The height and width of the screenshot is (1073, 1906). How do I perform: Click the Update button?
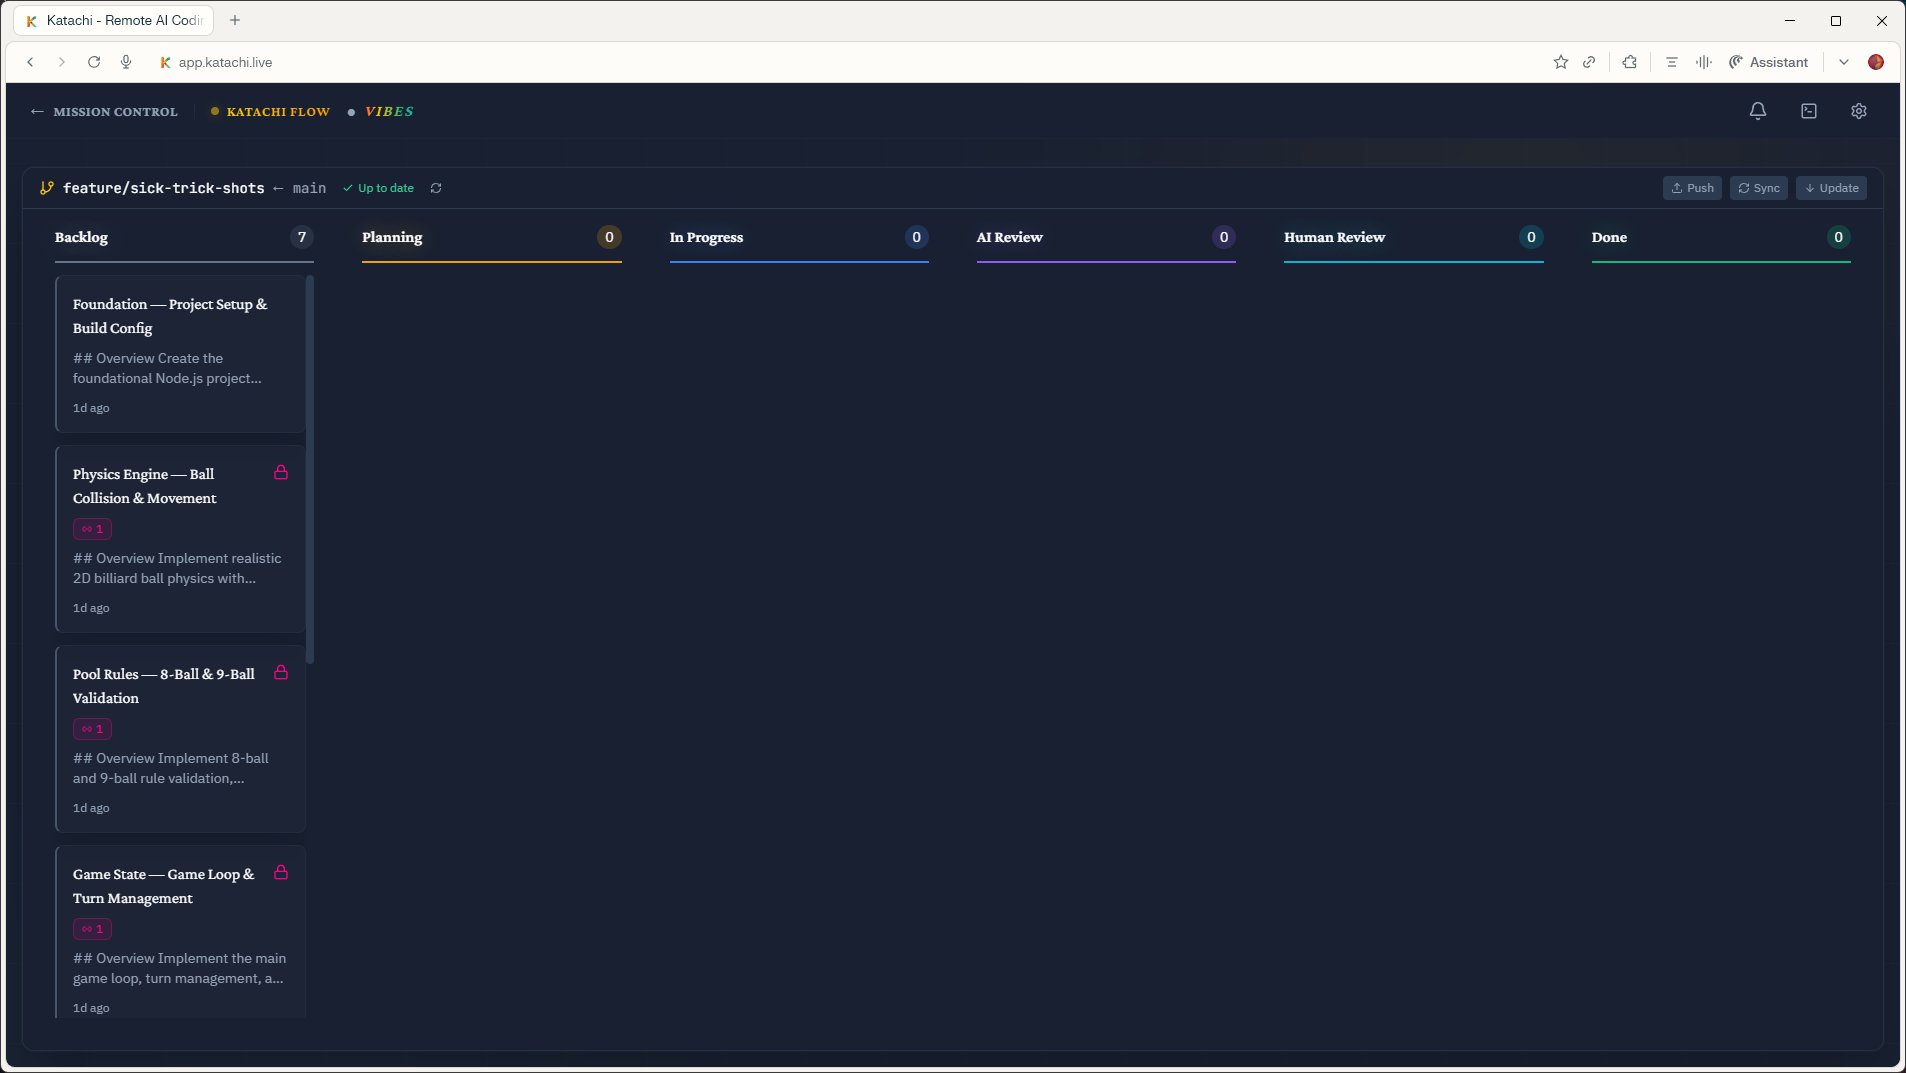coord(1830,188)
